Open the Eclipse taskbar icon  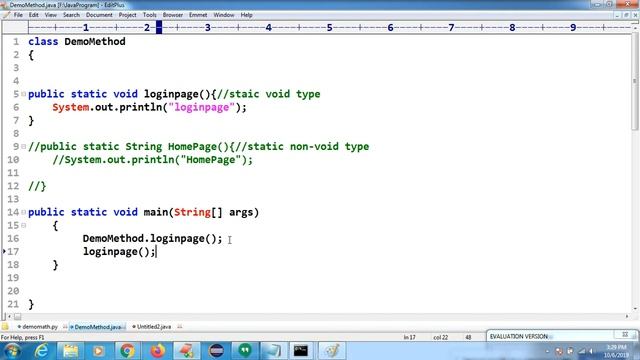click(x=216, y=351)
